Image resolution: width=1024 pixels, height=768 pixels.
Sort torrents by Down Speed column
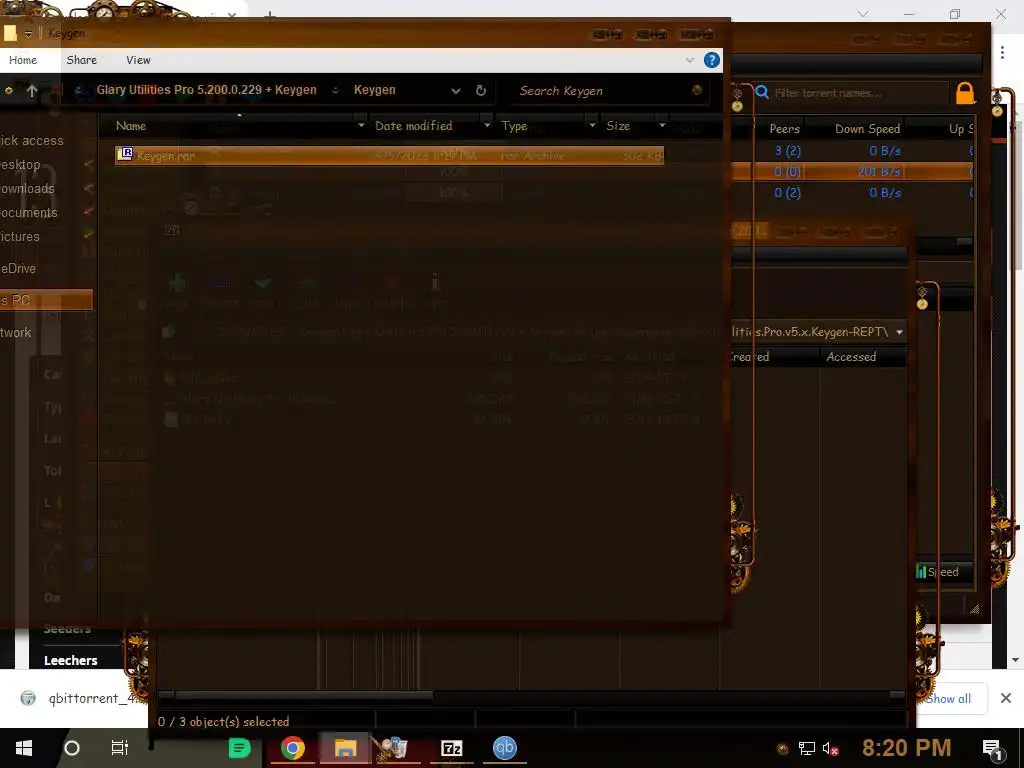click(x=867, y=129)
